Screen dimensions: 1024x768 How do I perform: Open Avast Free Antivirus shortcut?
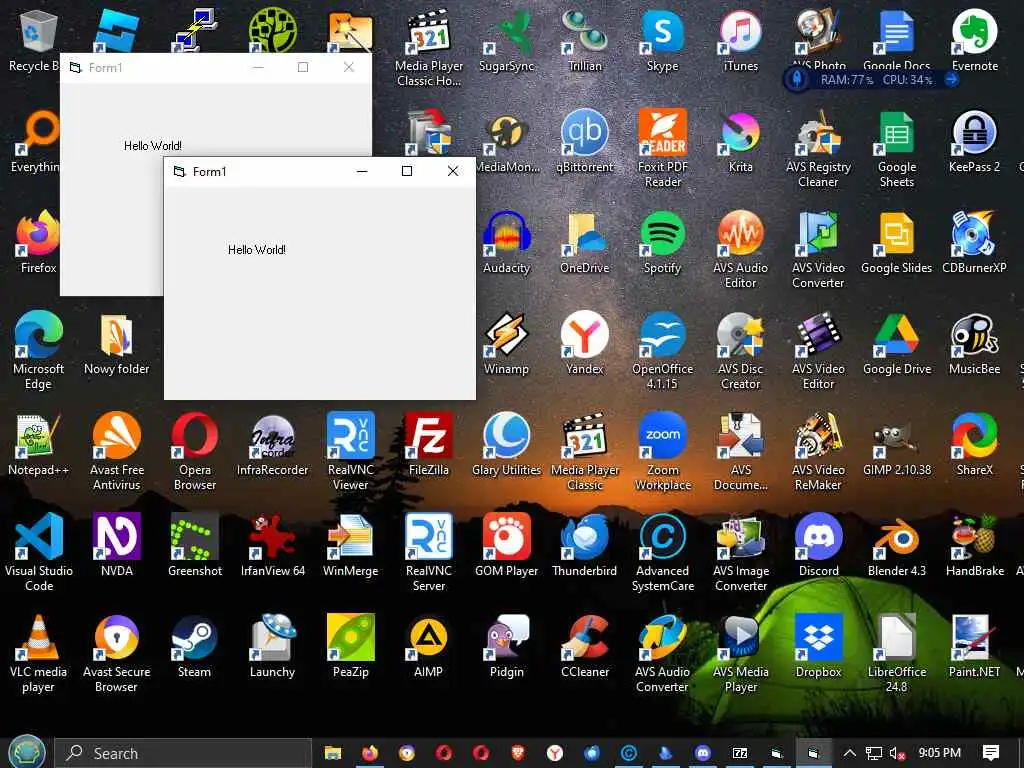(x=116, y=451)
